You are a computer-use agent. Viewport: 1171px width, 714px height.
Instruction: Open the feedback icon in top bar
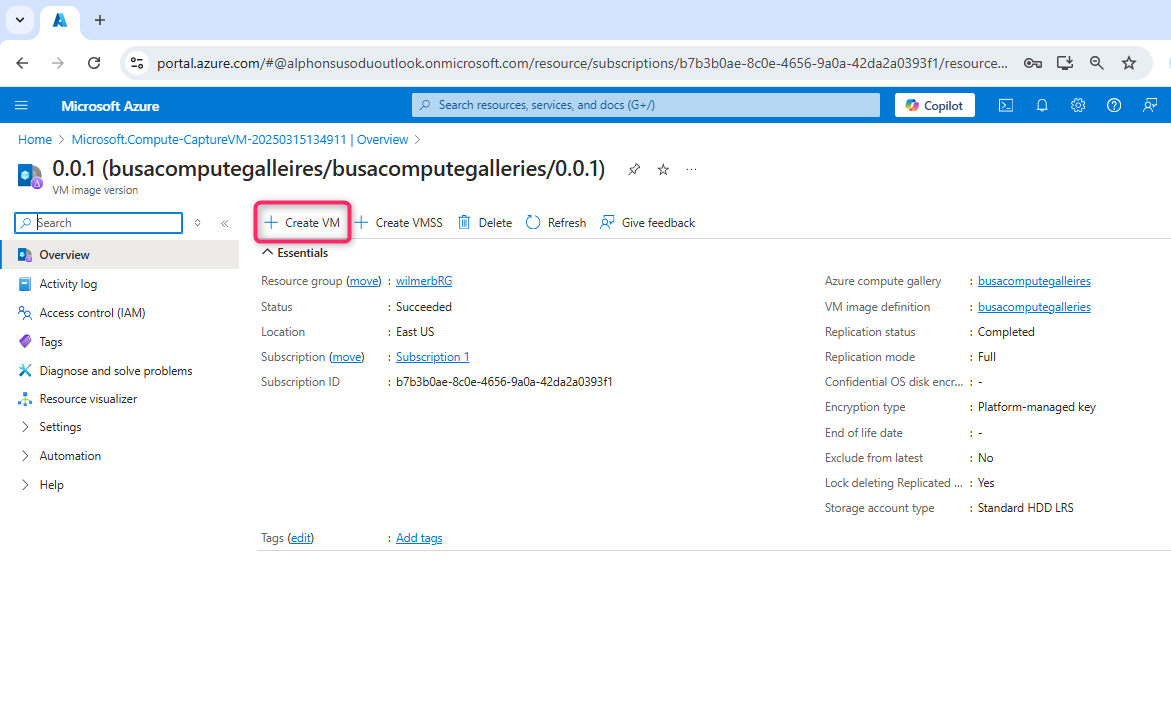(x=1149, y=105)
